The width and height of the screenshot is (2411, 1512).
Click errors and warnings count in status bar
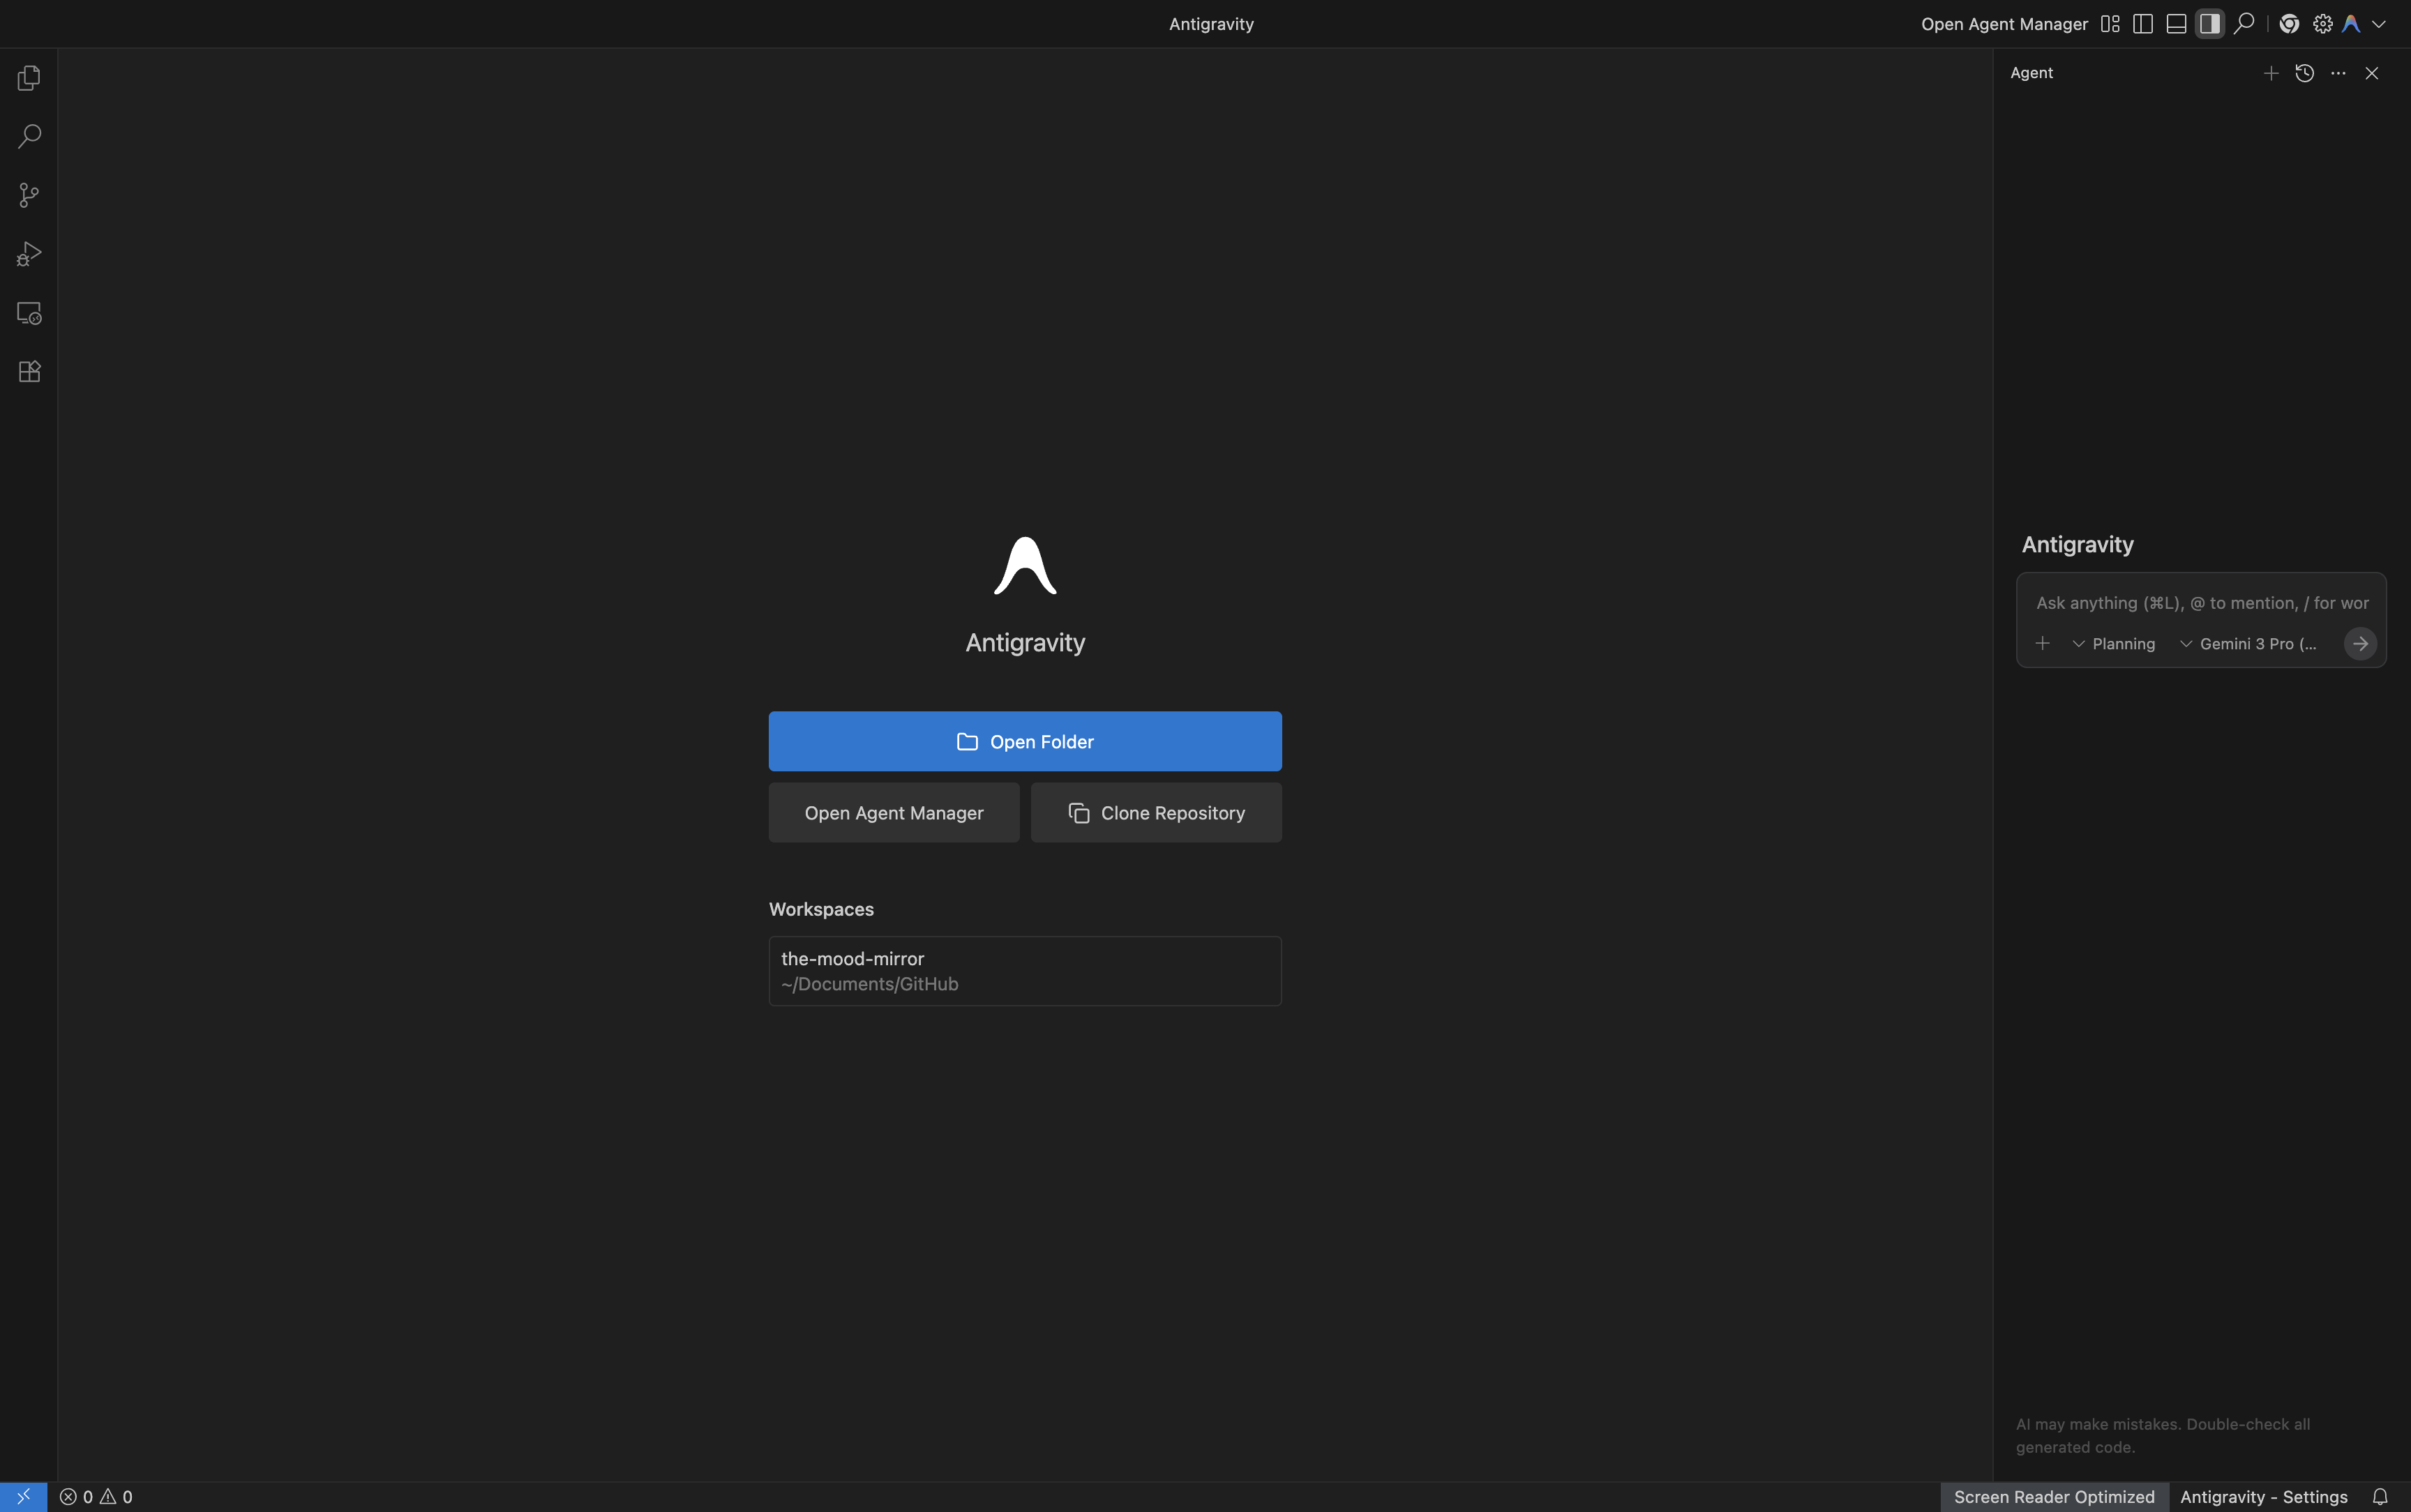click(96, 1496)
